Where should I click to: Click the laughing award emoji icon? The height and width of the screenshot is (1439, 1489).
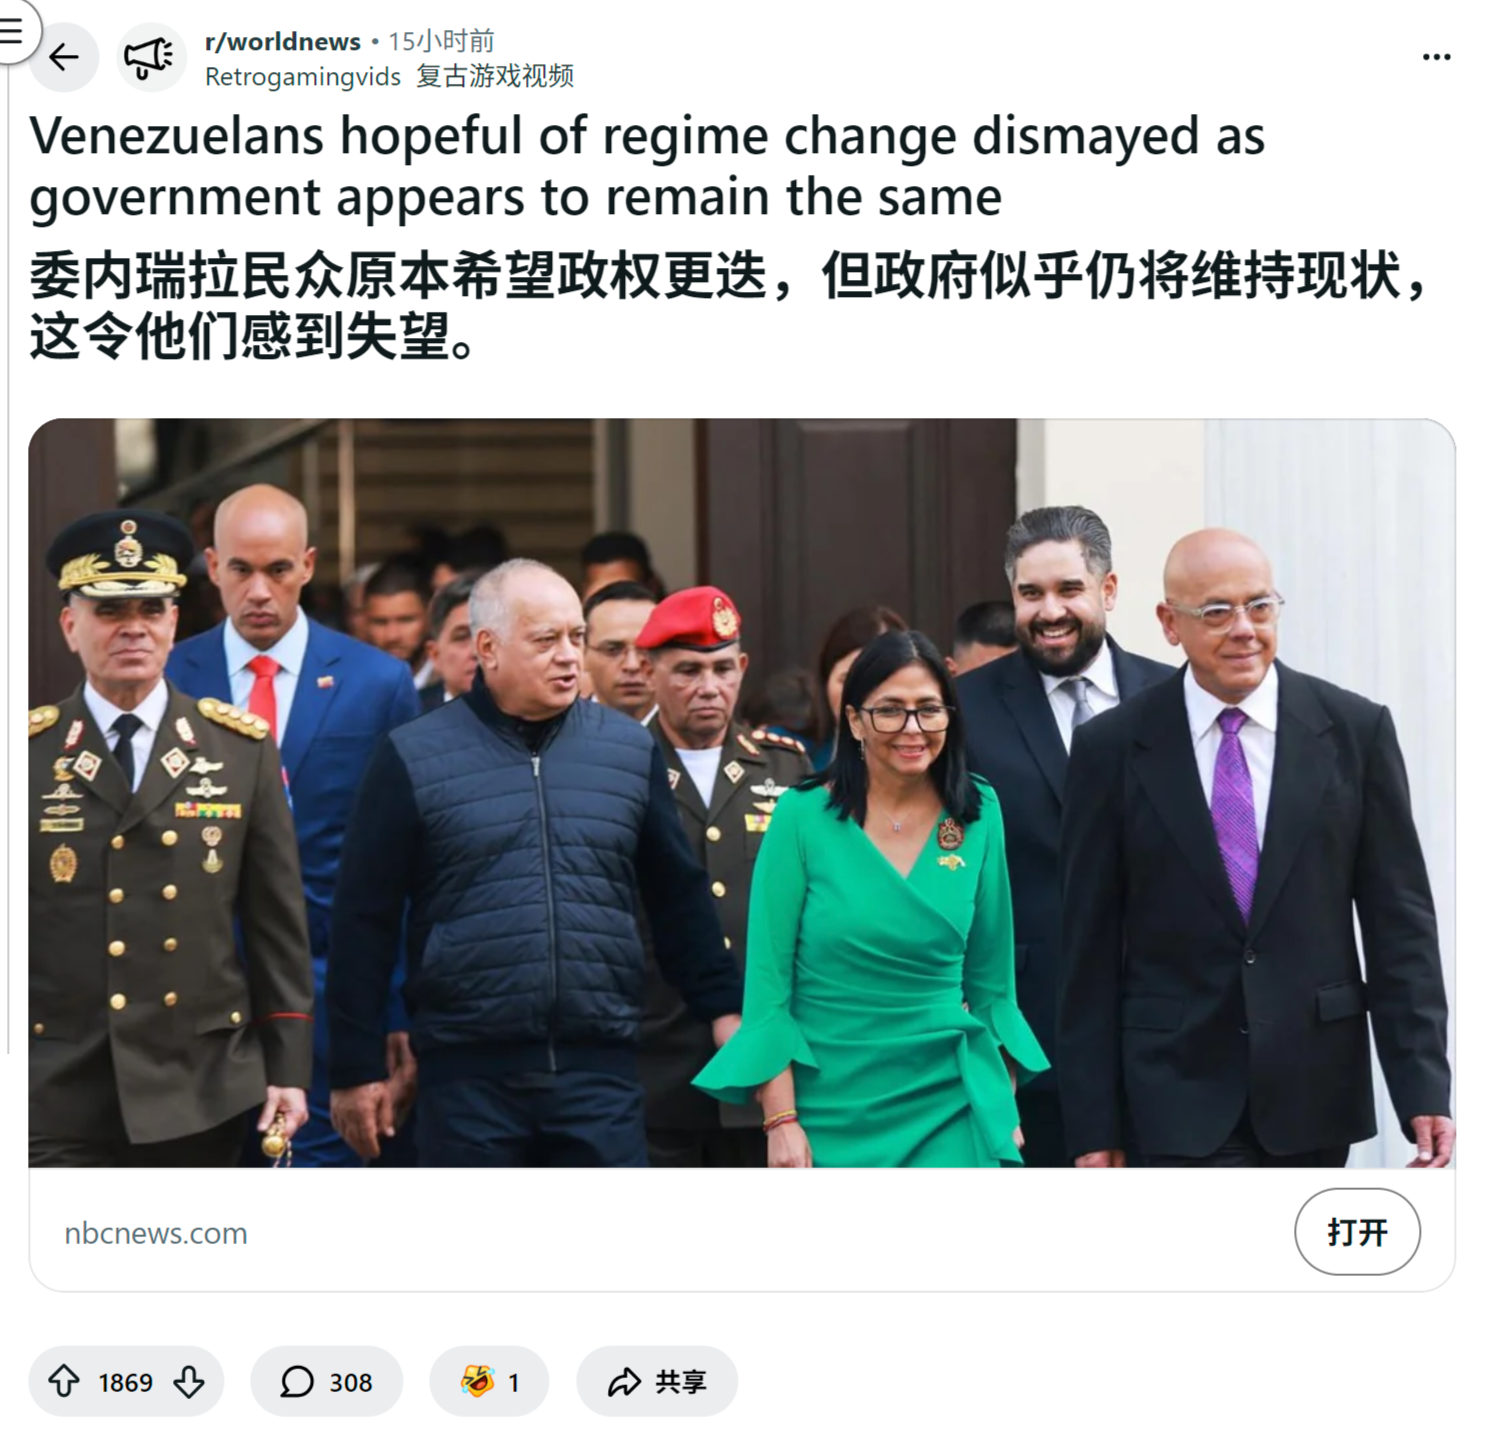click(477, 1380)
